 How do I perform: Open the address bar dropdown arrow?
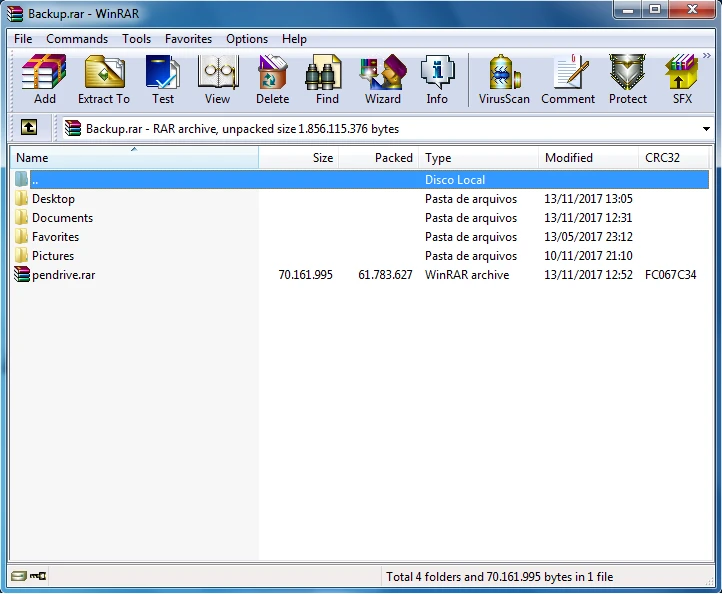coord(706,129)
